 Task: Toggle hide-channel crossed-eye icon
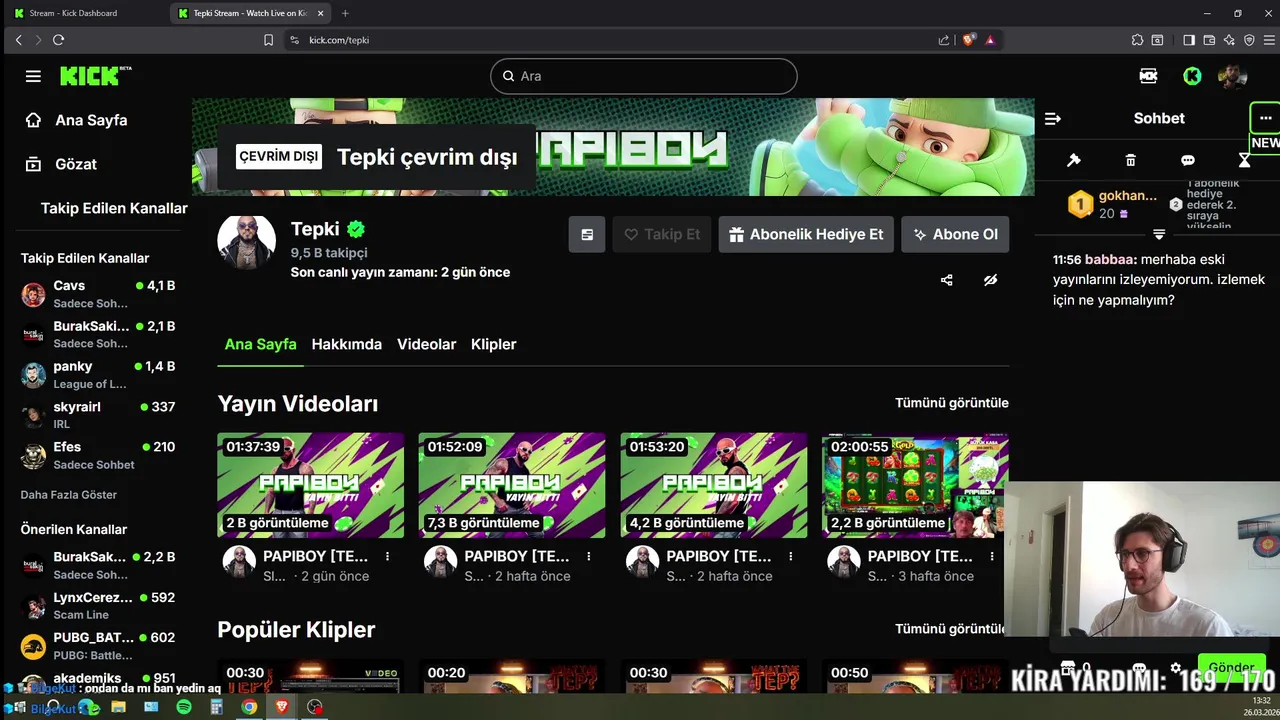pos(990,280)
